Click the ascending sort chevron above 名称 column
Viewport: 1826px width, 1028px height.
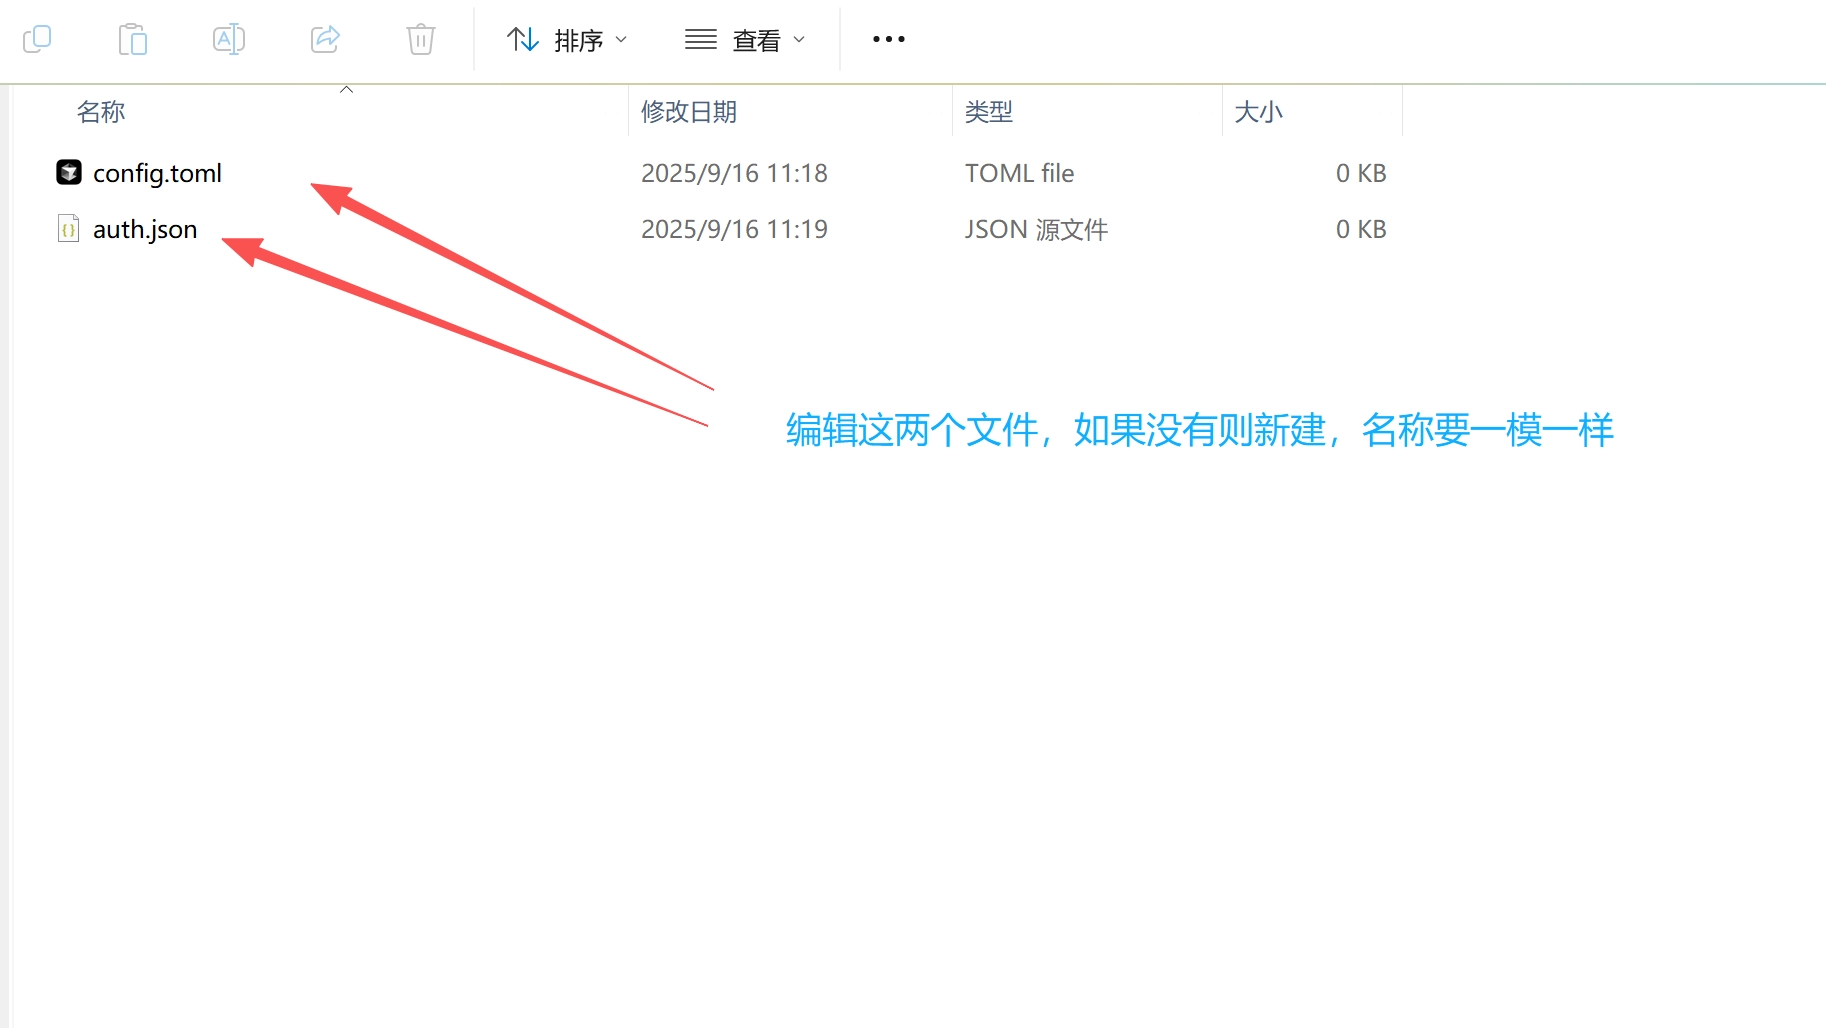pos(346,88)
